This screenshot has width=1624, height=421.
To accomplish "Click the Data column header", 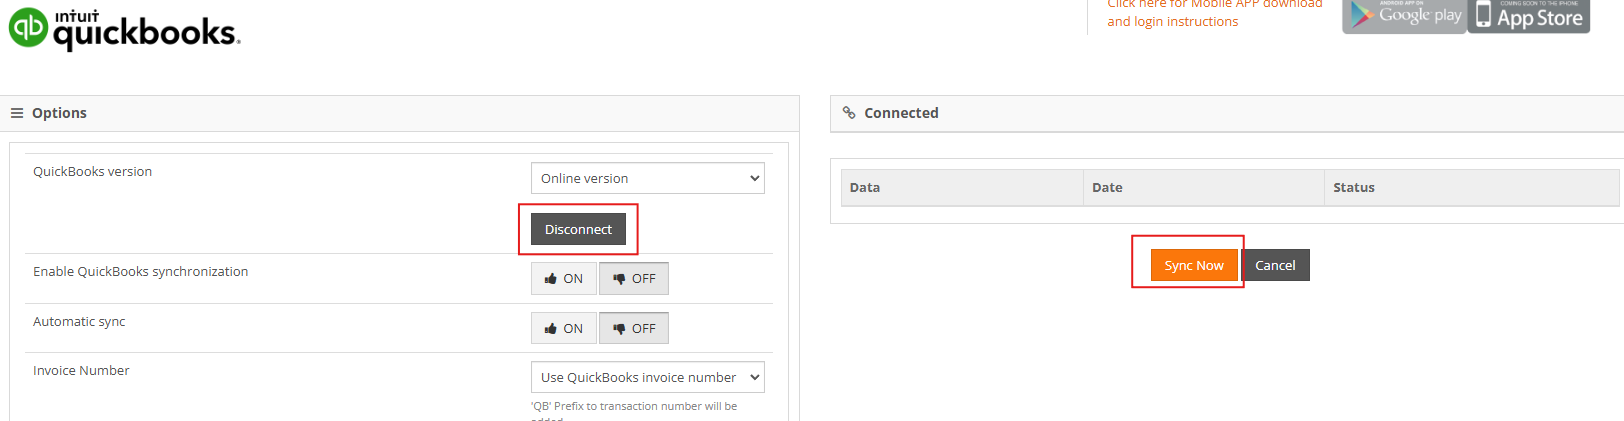I will (x=962, y=187).
